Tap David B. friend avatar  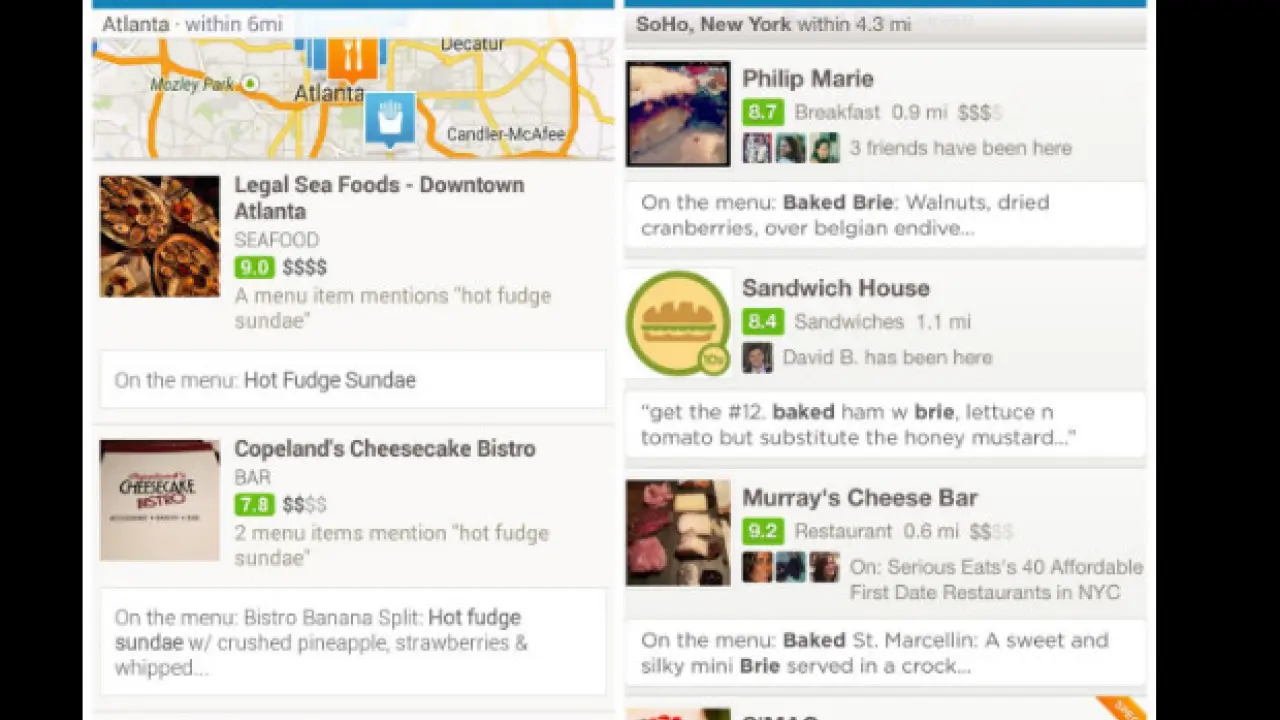[x=757, y=357]
